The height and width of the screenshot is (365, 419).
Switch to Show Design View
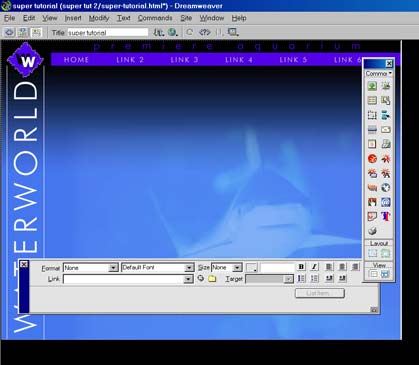click(x=36, y=32)
